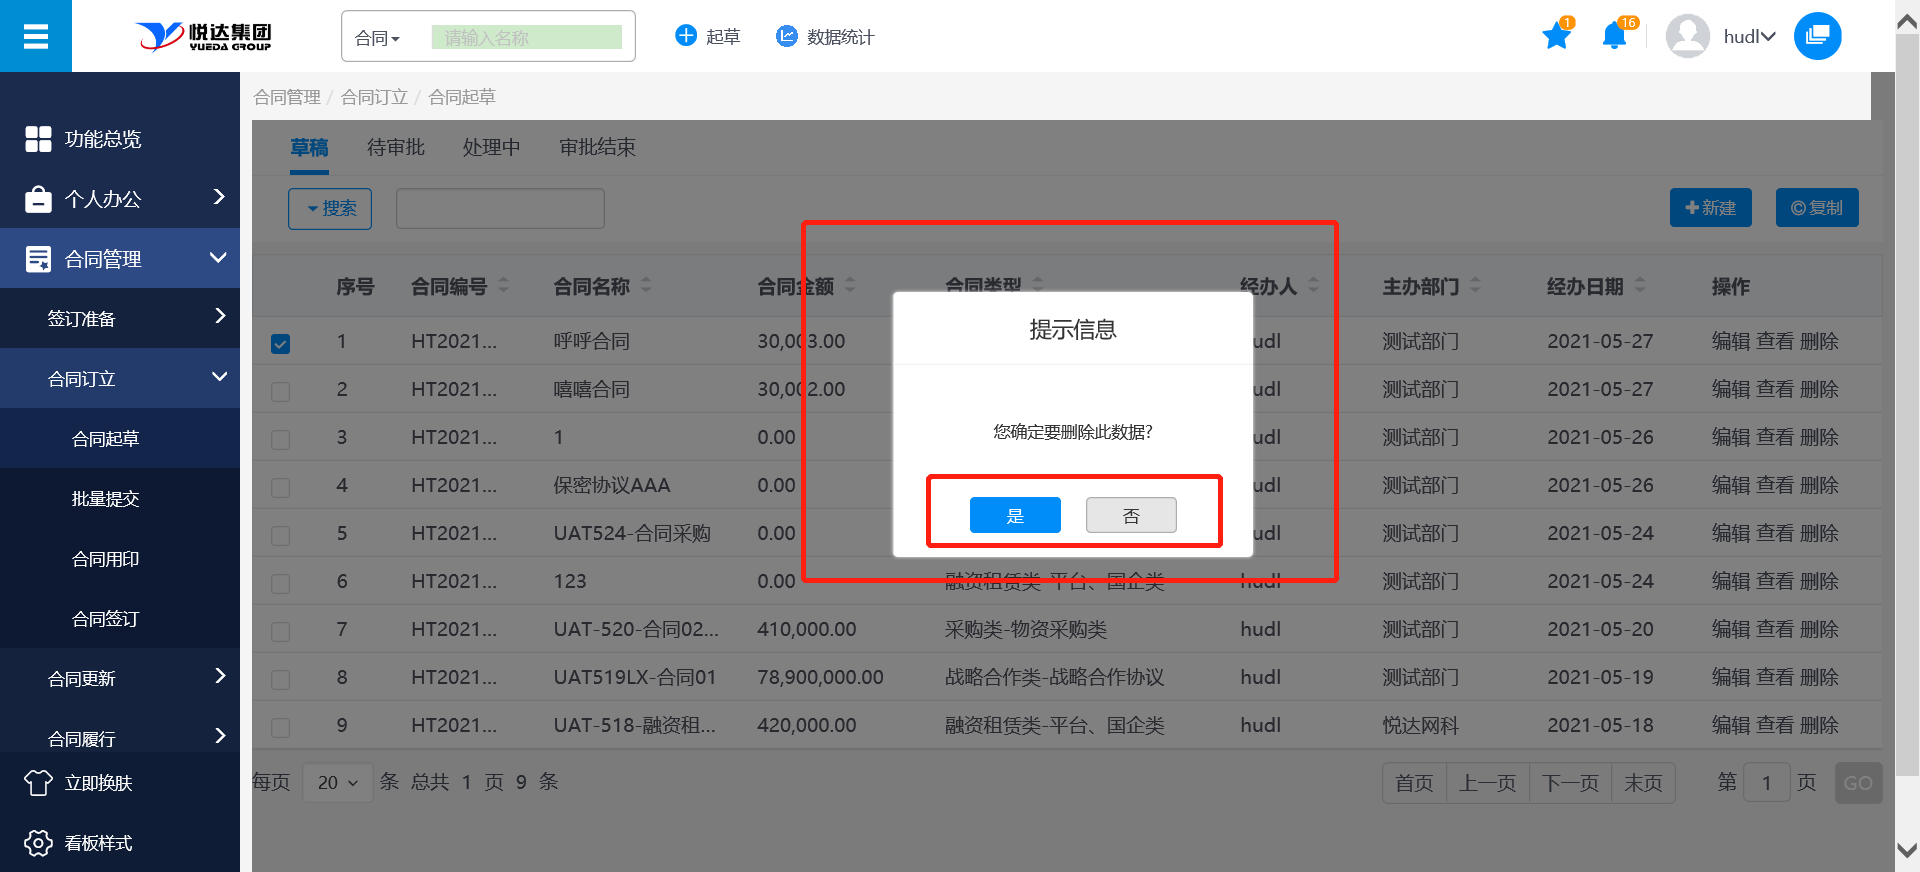
Task: Open notifications bell icon
Action: click(x=1613, y=37)
